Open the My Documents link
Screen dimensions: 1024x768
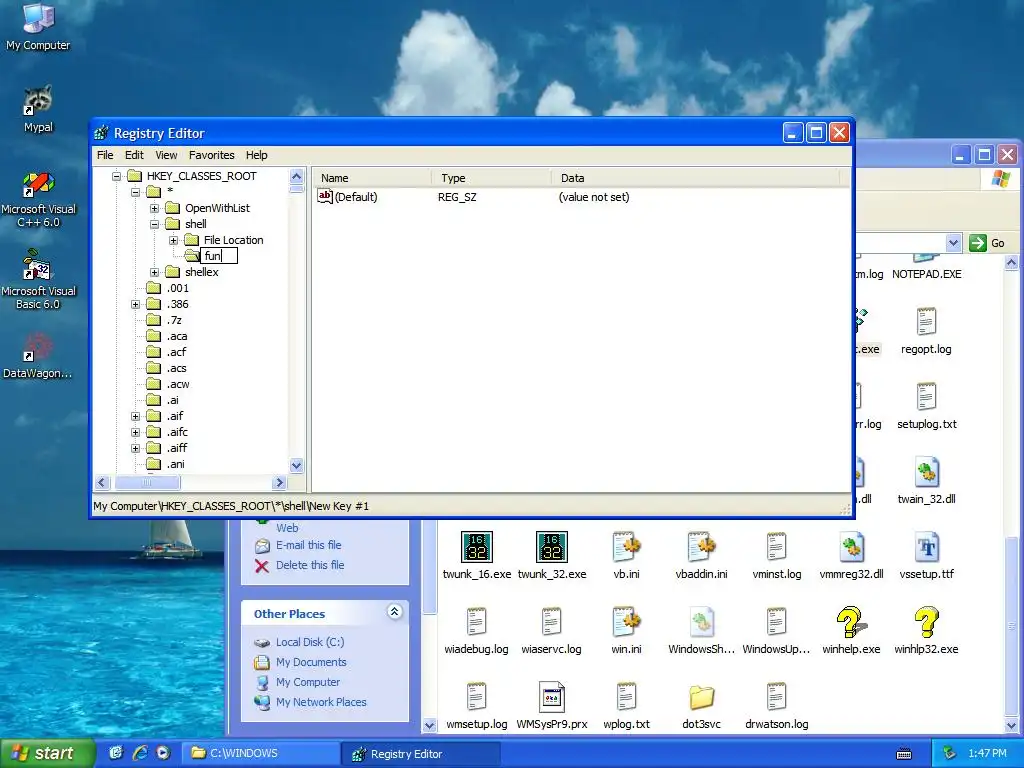[311, 662]
